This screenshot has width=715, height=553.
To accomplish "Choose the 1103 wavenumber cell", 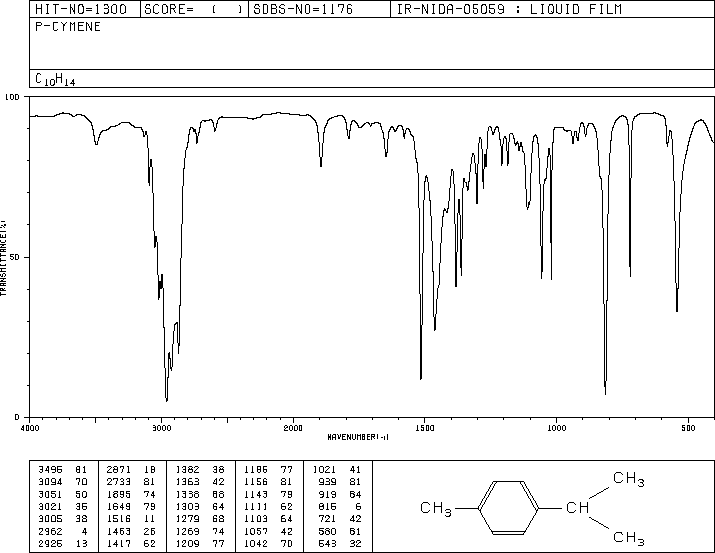I will pos(256,519).
